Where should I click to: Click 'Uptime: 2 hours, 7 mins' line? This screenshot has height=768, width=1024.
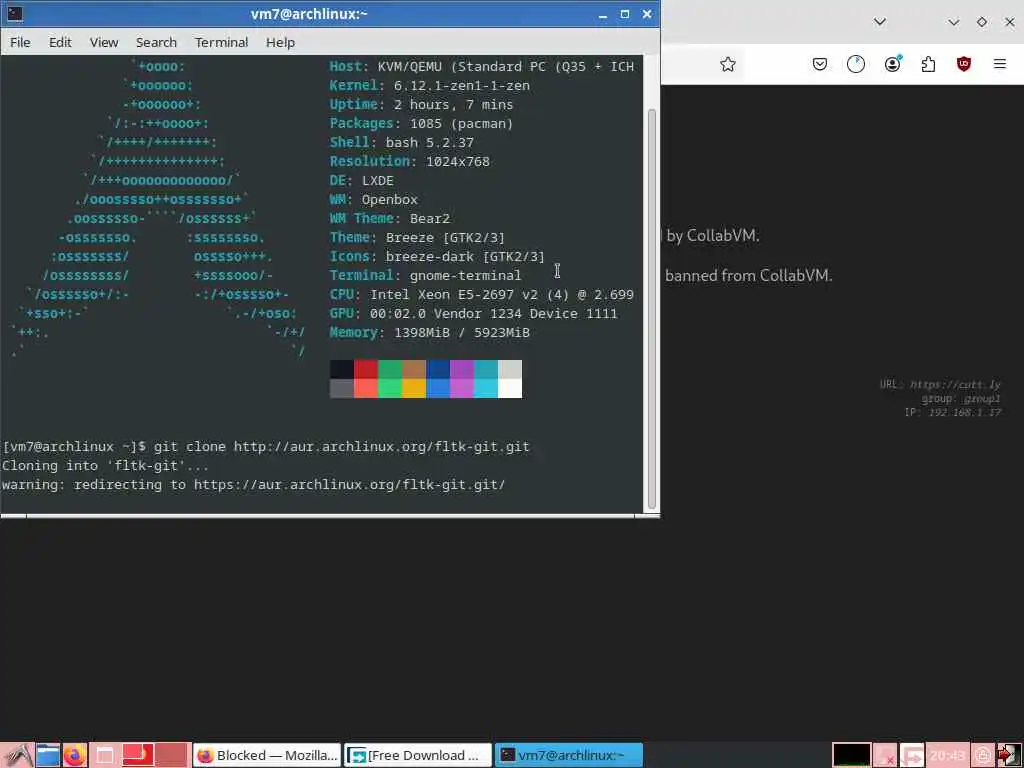coord(421,104)
